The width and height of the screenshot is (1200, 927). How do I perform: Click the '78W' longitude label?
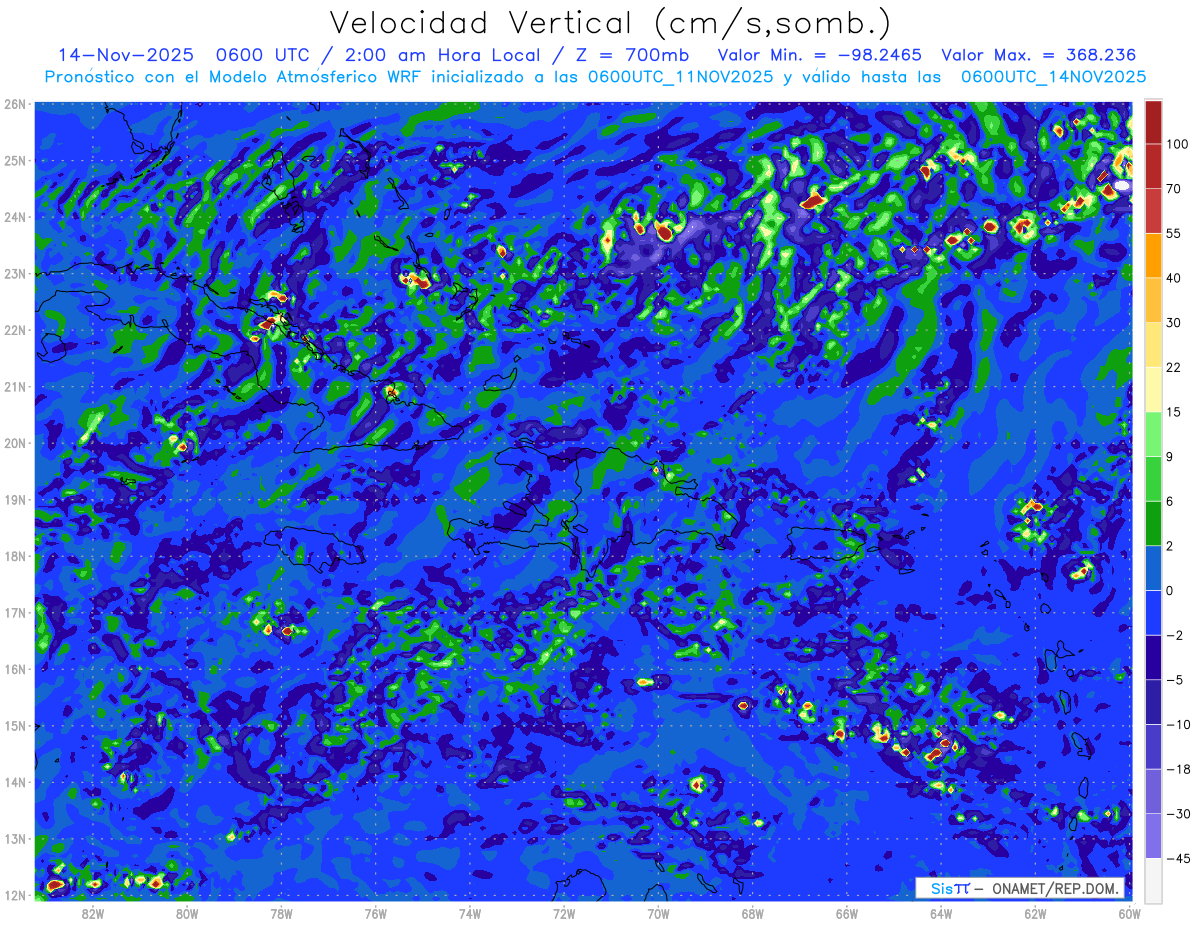[x=281, y=913]
